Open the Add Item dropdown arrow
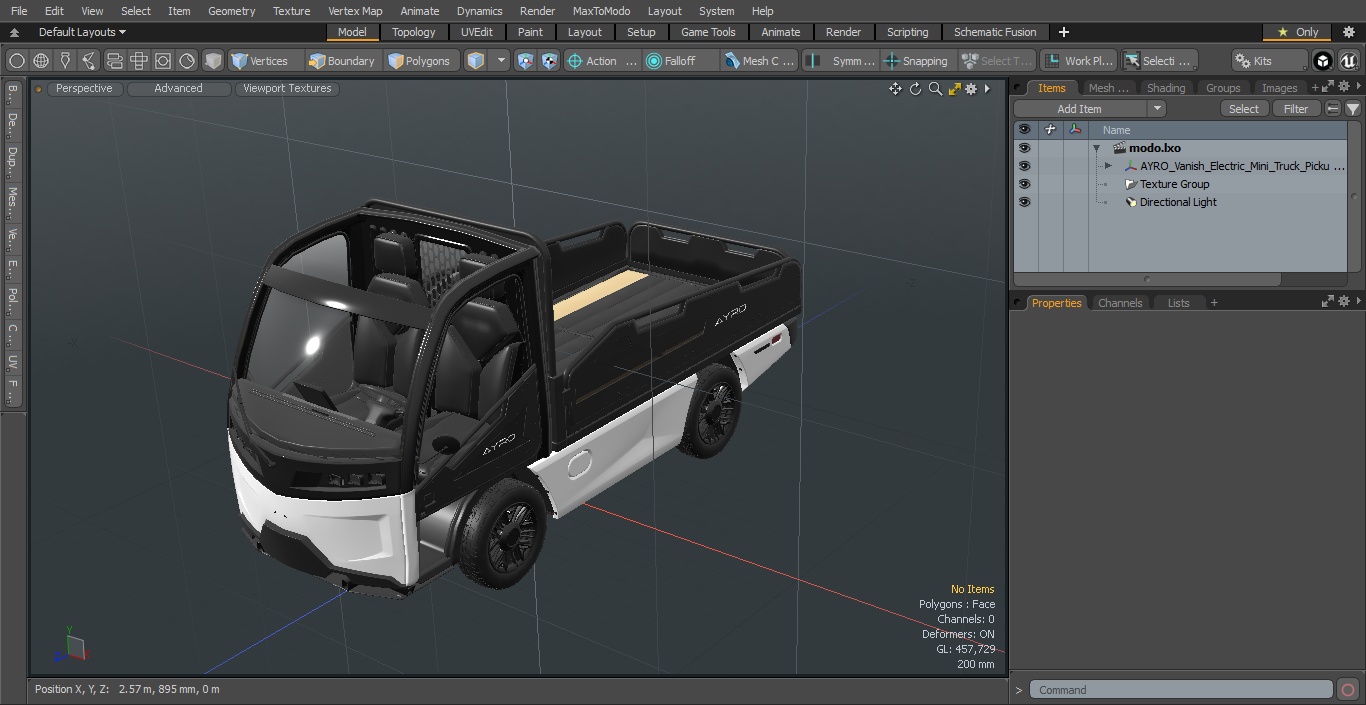This screenshot has width=1366, height=705. tap(1157, 109)
